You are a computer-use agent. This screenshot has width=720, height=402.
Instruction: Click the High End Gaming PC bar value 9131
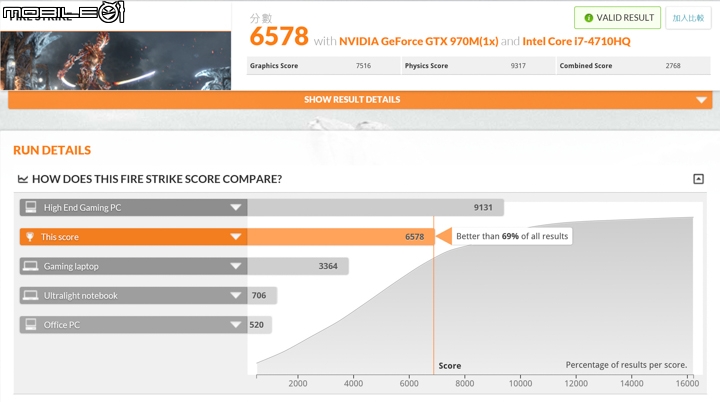point(483,207)
